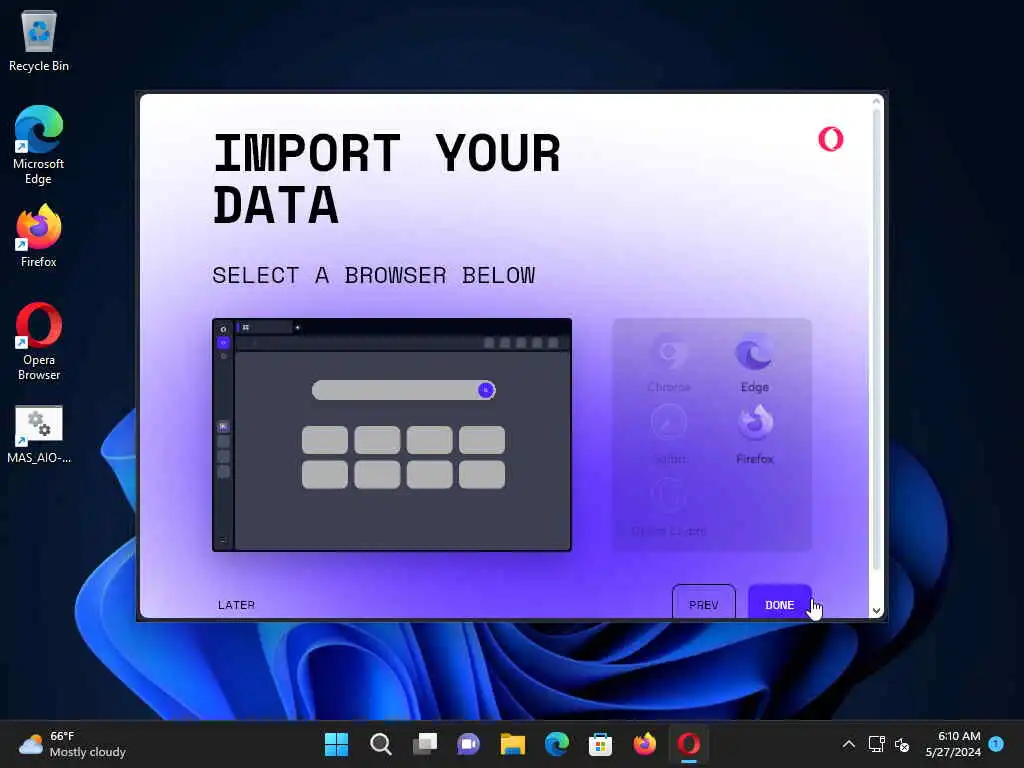Open Microsoft Store from the taskbar
The height and width of the screenshot is (768, 1024).
(x=600, y=744)
